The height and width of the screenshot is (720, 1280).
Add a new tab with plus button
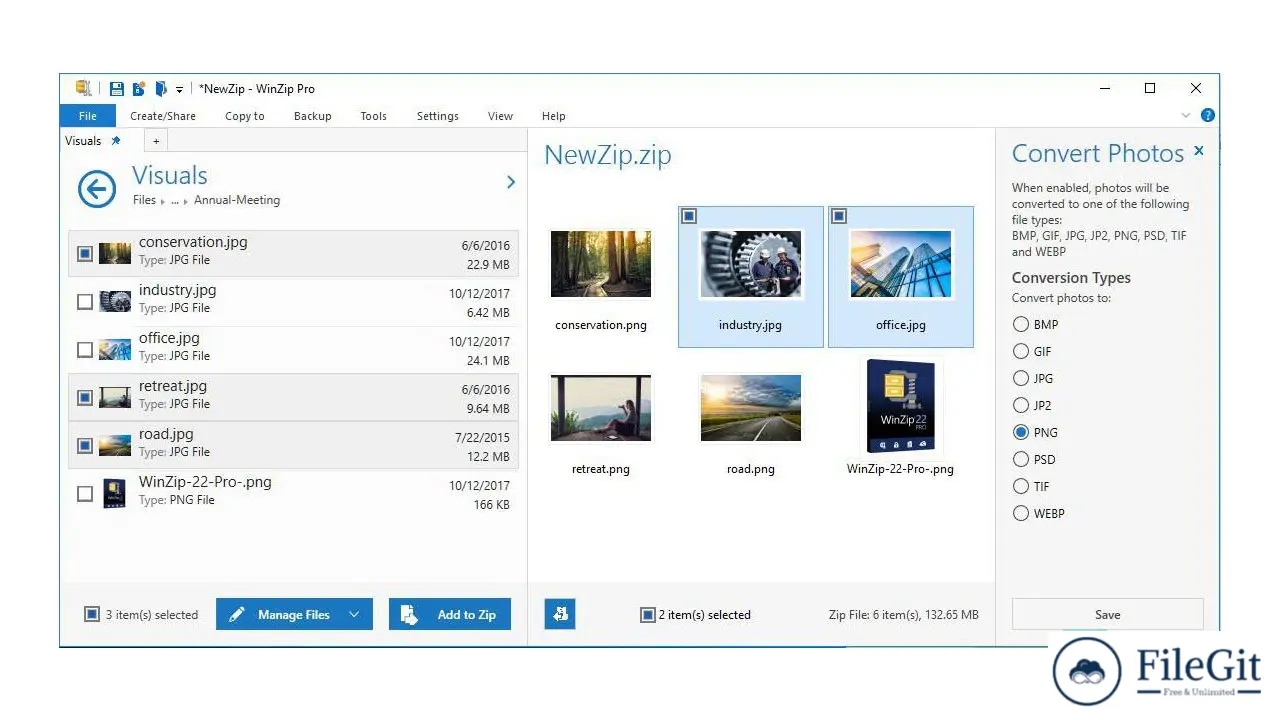tap(156, 141)
